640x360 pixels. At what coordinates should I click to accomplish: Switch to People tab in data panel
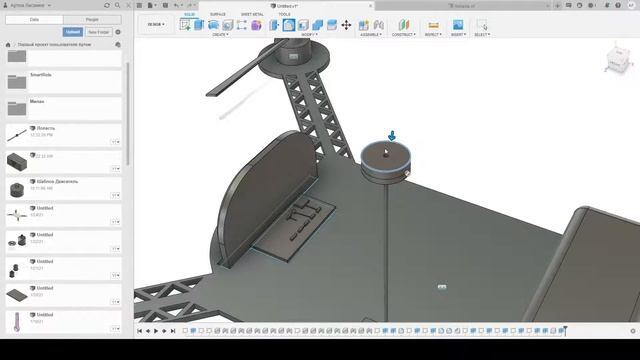tap(92, 20)
